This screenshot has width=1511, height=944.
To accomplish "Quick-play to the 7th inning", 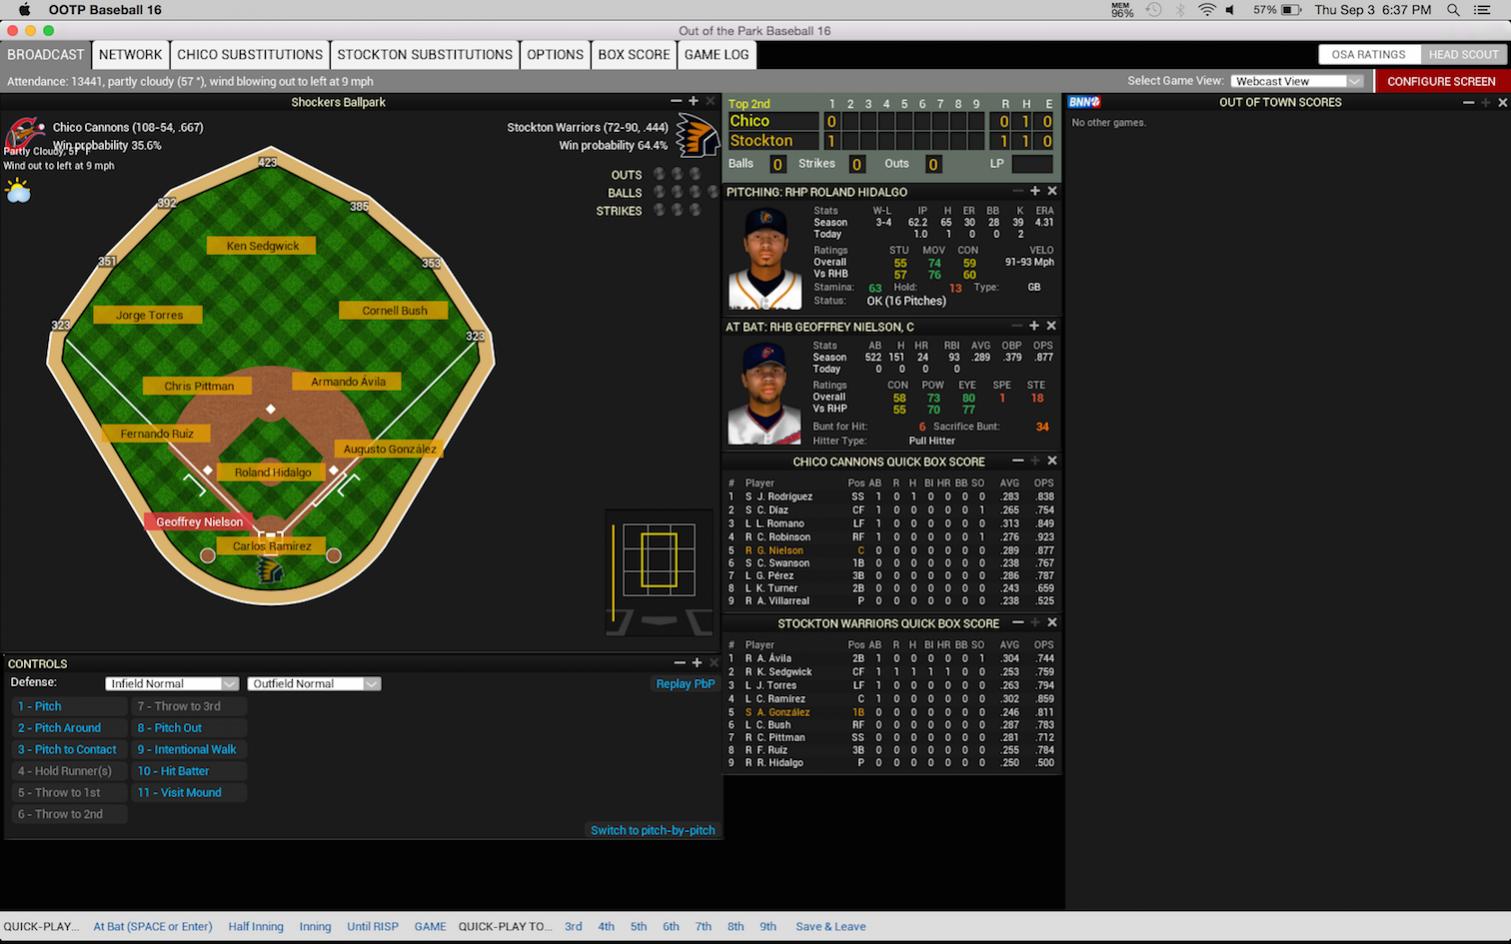I will pyautogui.click(x=703, y=927).
